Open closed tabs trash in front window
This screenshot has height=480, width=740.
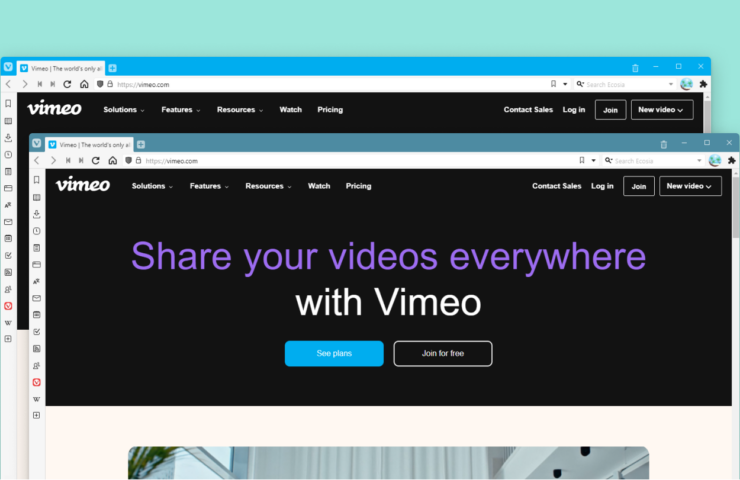click(664, 144)
